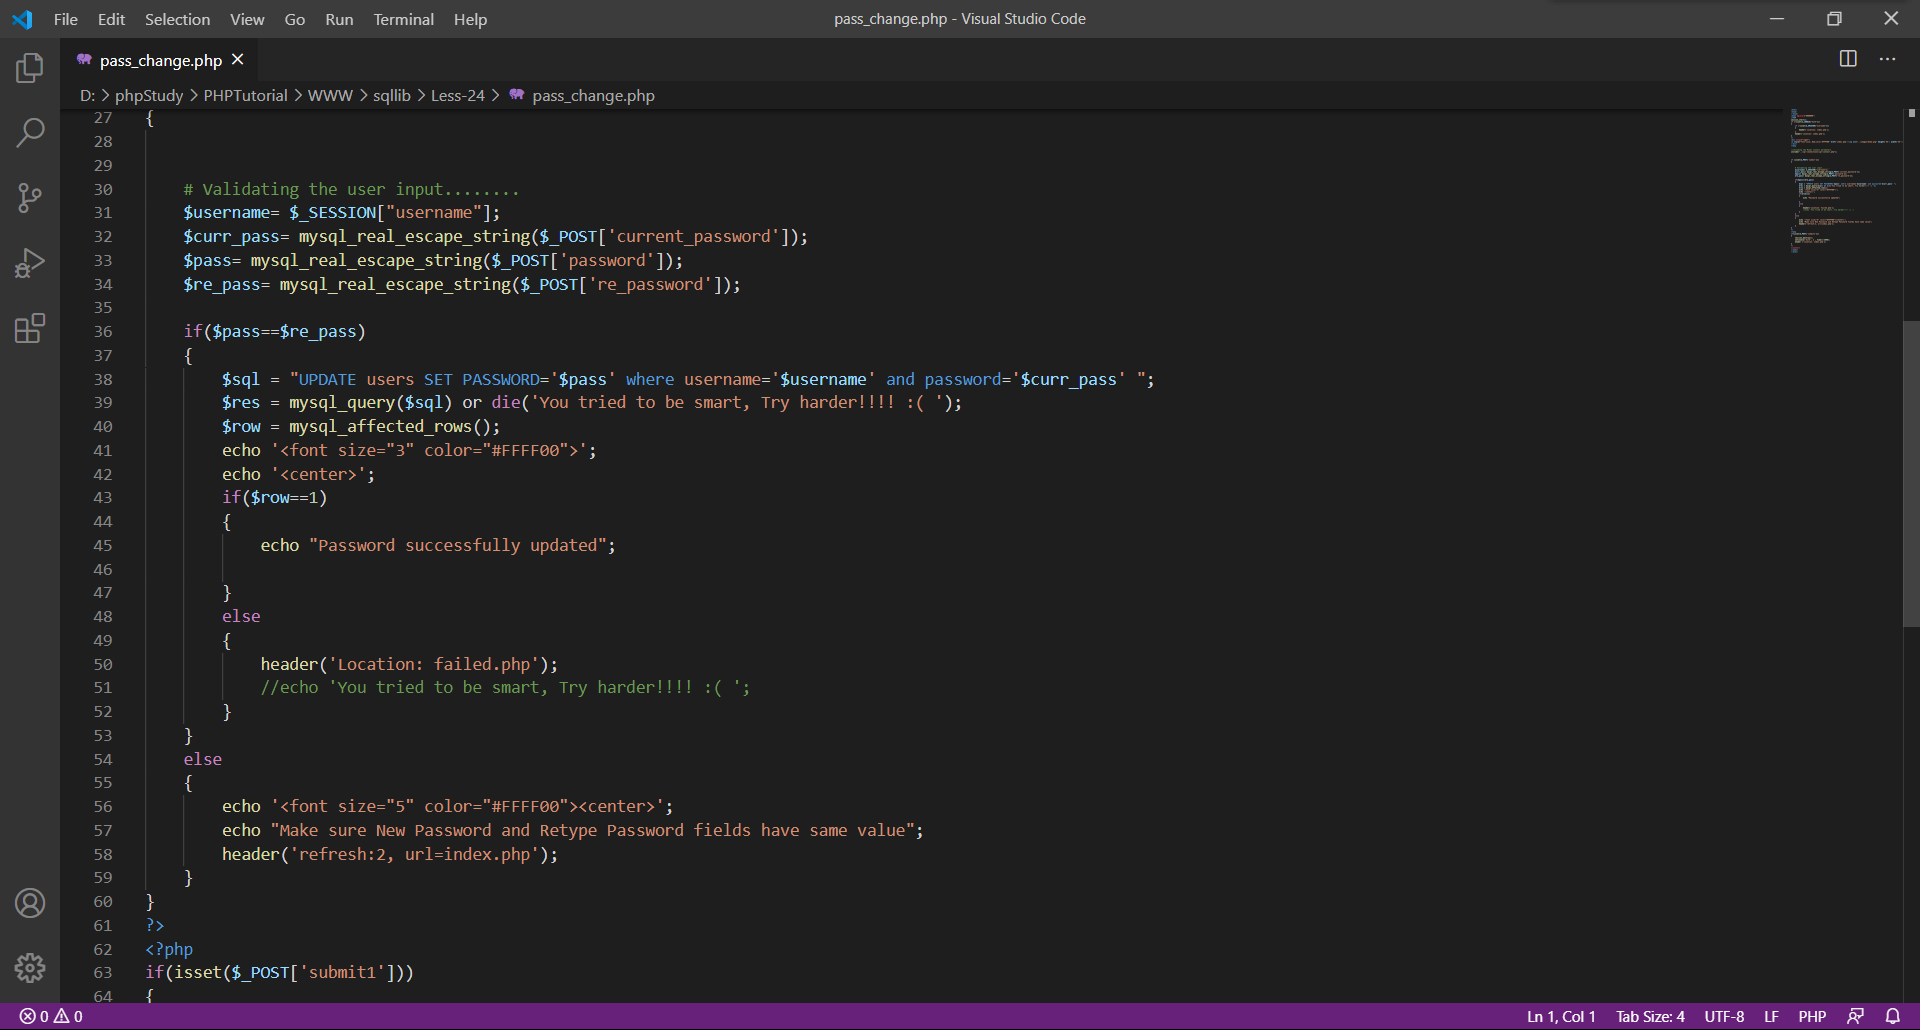Image resolution: width=1920 pixels, height=1030 pixels.
Task: Open the Terminal menu
Action: point(403,19)
